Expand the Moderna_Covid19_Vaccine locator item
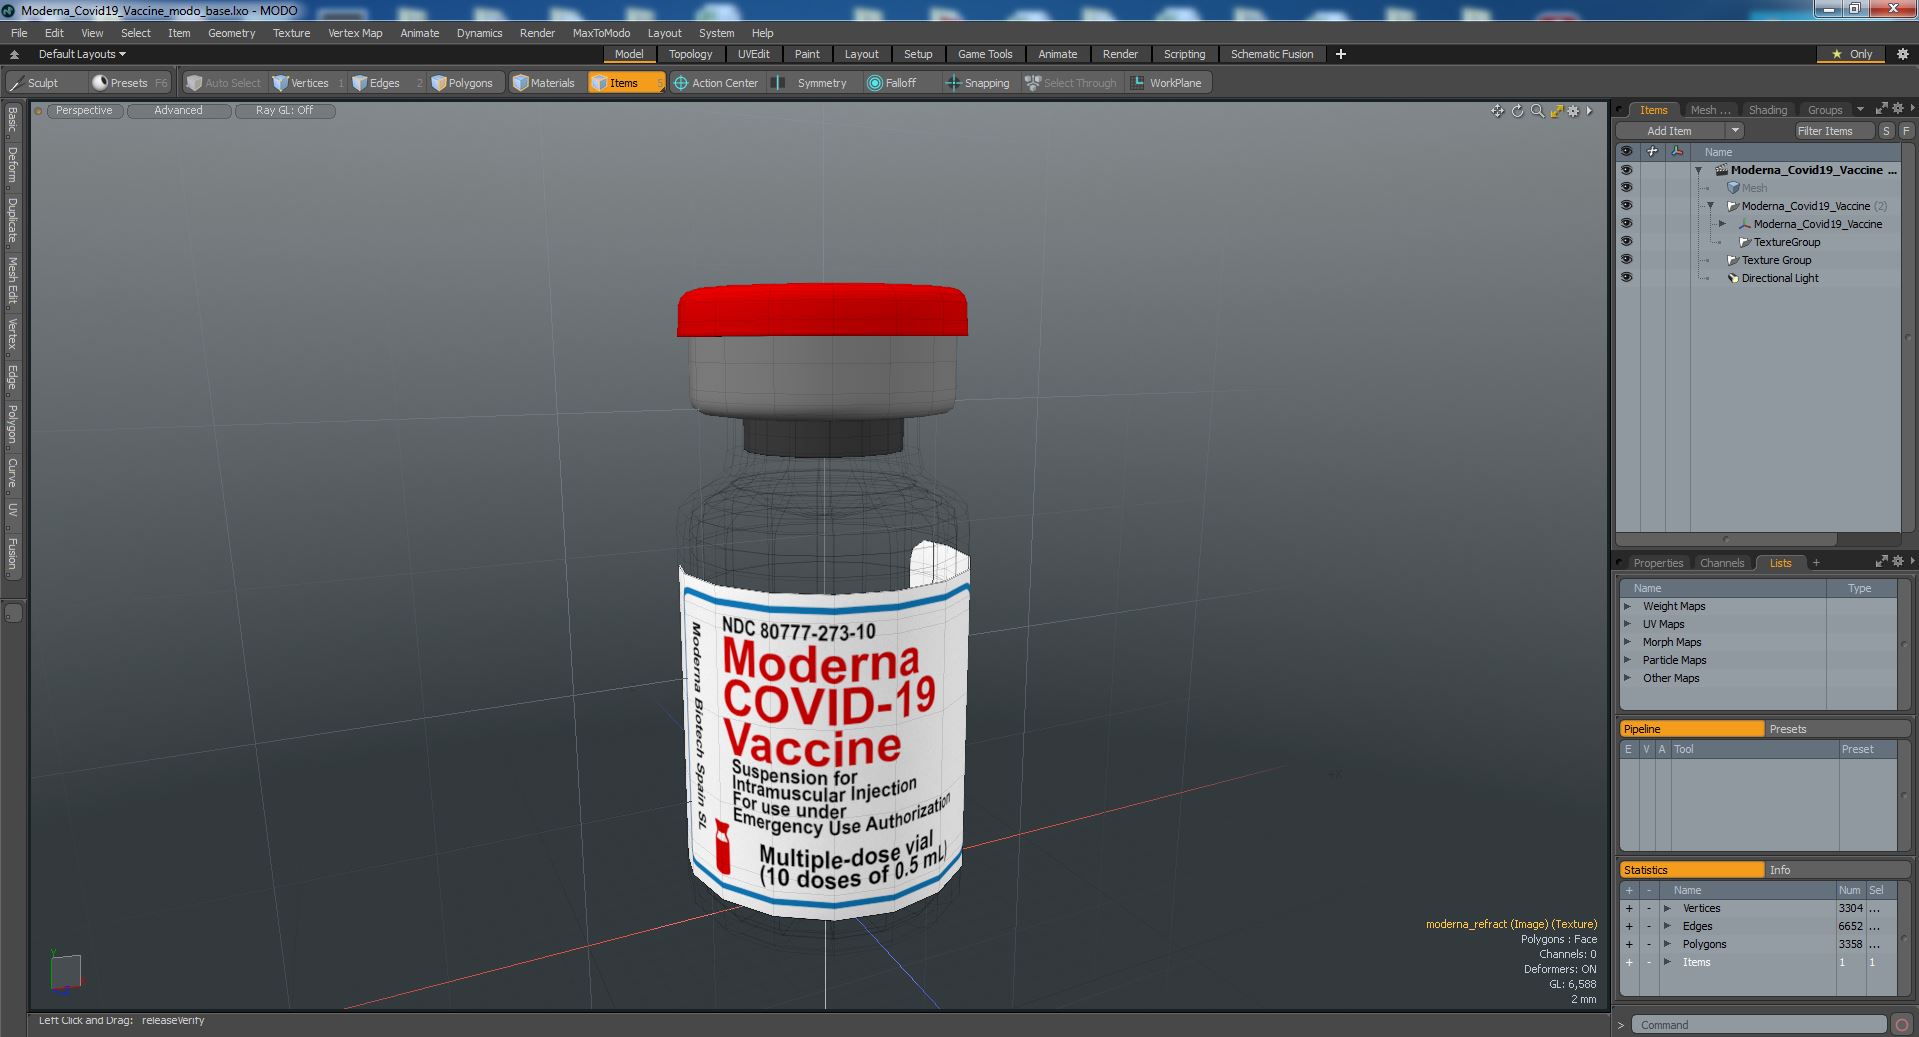1919x1037 pixels. pyautogui.click(x=1722, y=224)
